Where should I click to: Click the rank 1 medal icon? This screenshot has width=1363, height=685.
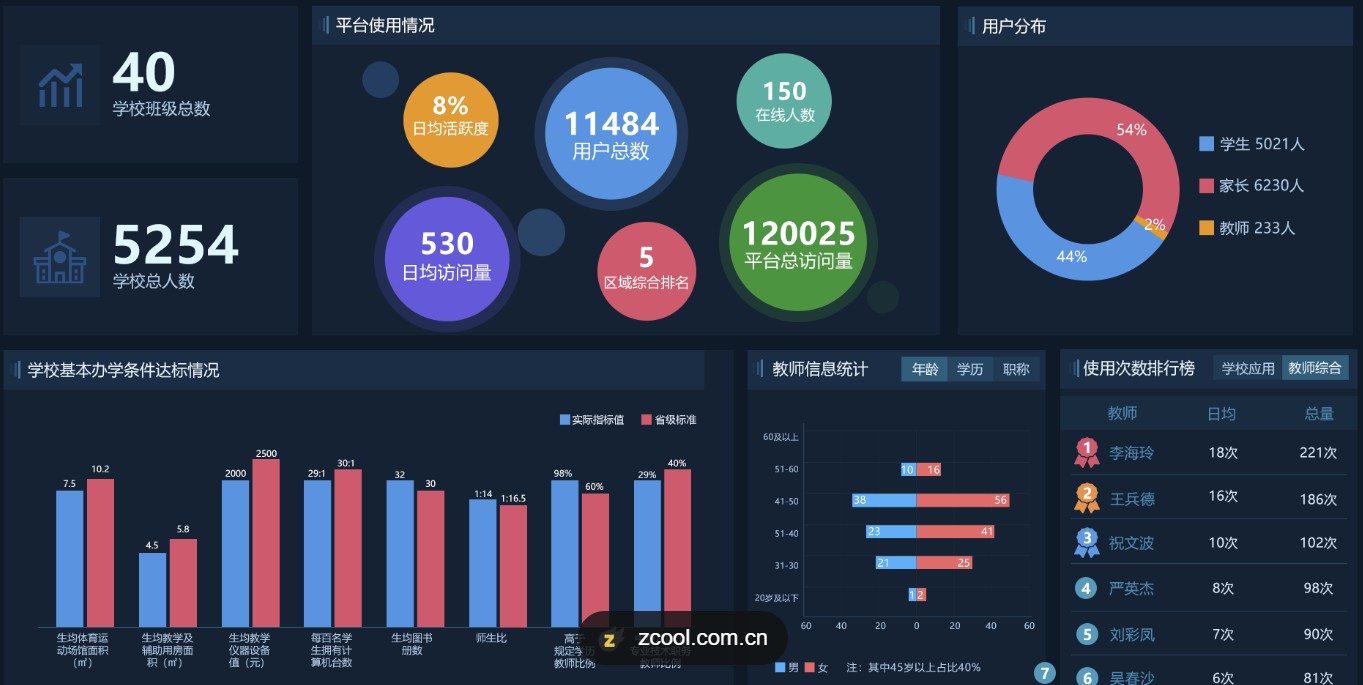[1087, 452]
